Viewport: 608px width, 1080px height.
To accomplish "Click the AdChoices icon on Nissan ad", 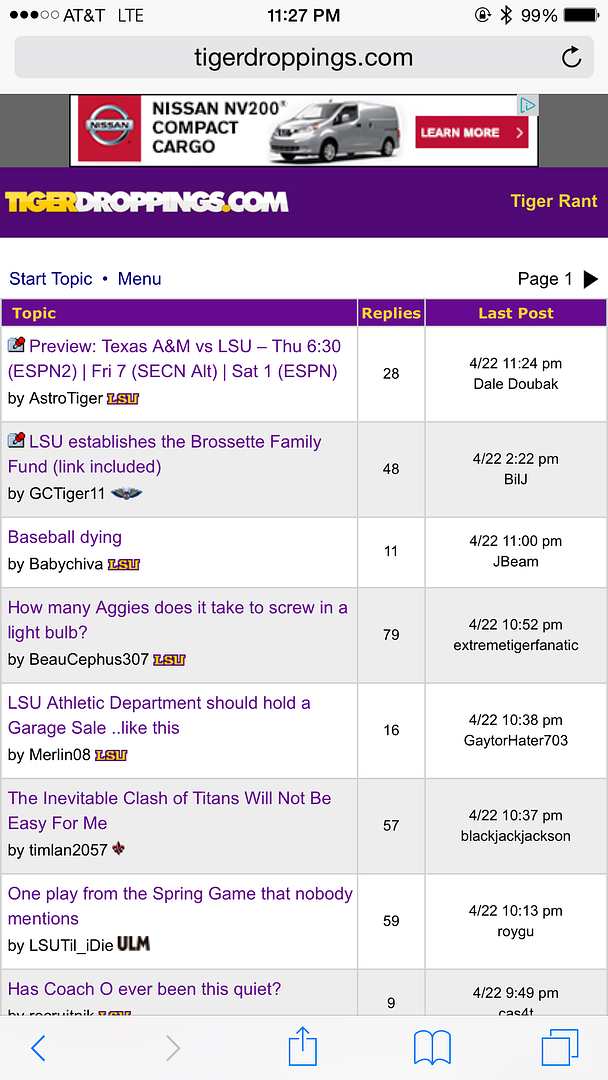I will pos(528,105).
